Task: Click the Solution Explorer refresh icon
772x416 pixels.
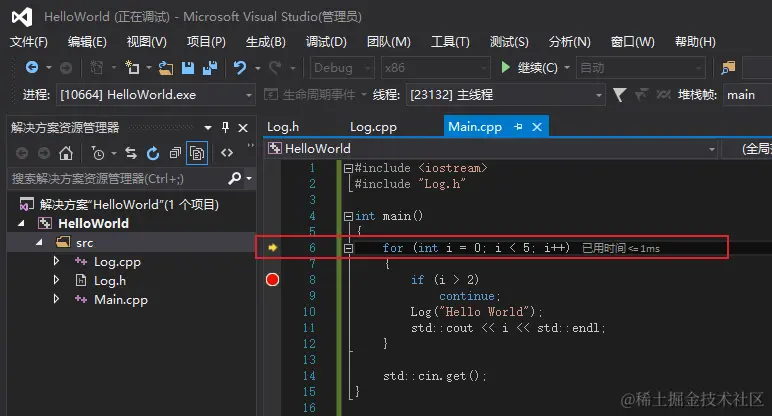Action: pos(153,153)
